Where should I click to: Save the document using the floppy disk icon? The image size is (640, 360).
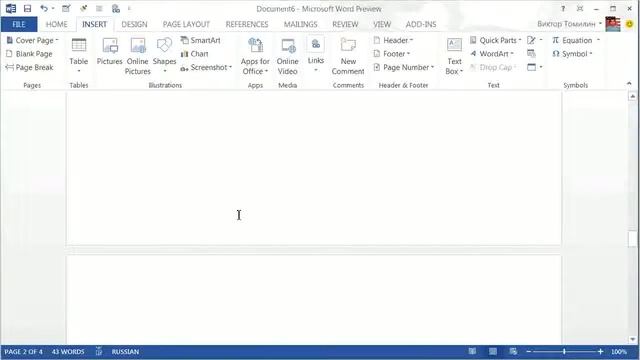coord(27,9)
